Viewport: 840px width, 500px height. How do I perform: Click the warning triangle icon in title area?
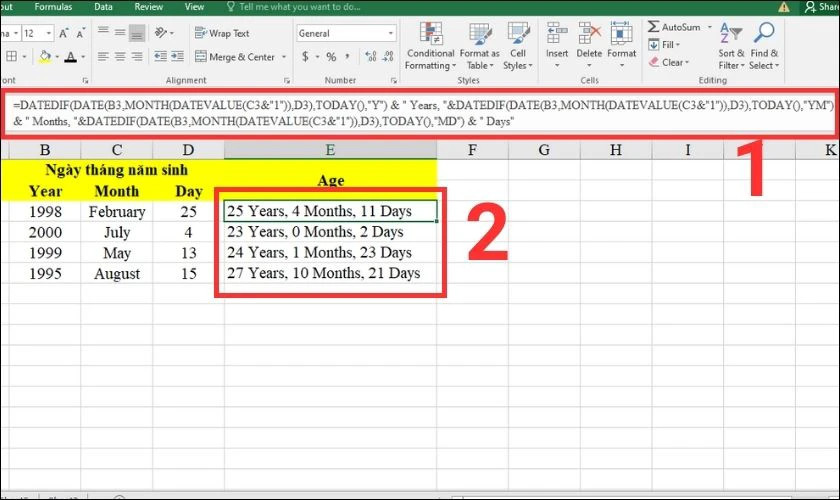coord(784,7)
